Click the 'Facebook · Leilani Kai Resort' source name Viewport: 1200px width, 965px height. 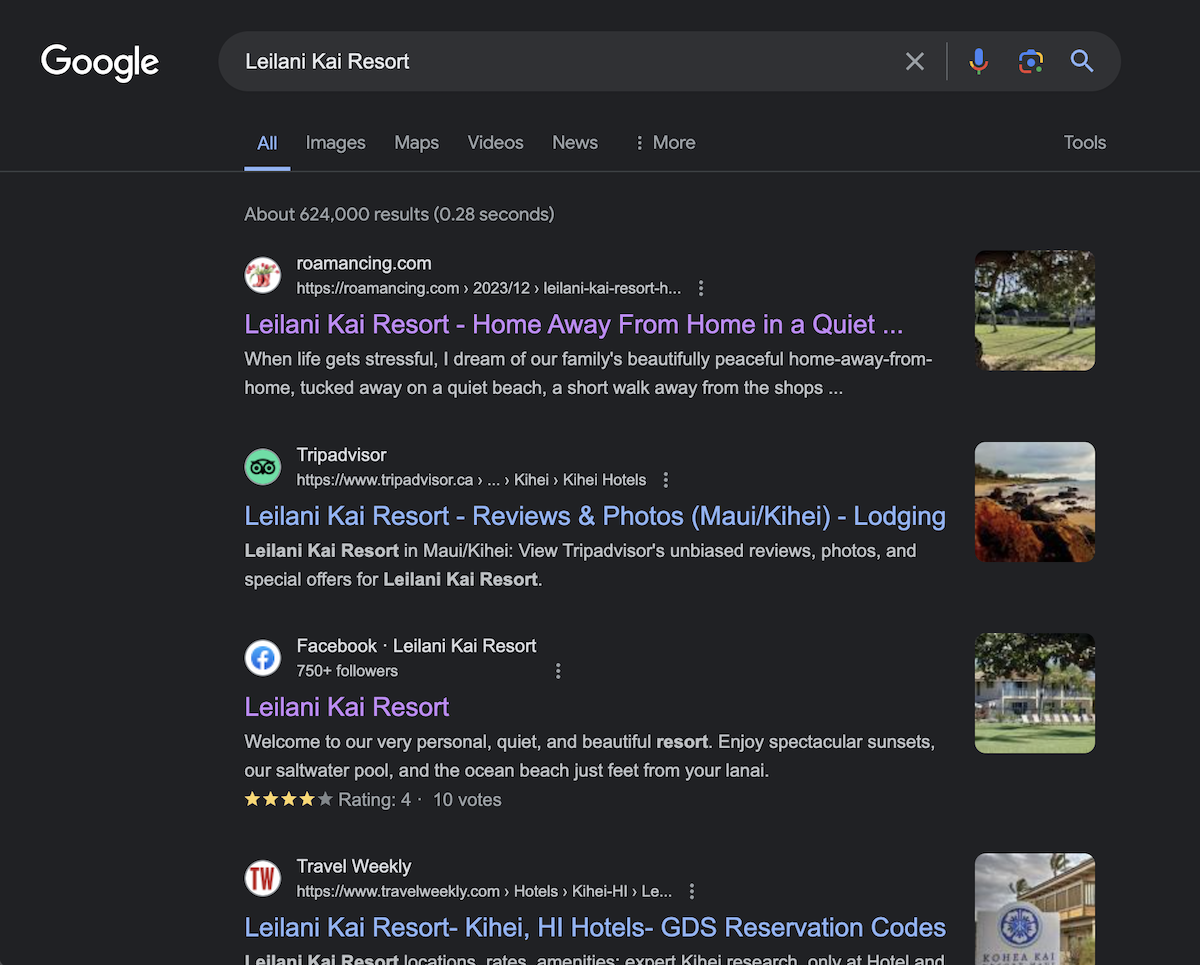tap(417, 646)
